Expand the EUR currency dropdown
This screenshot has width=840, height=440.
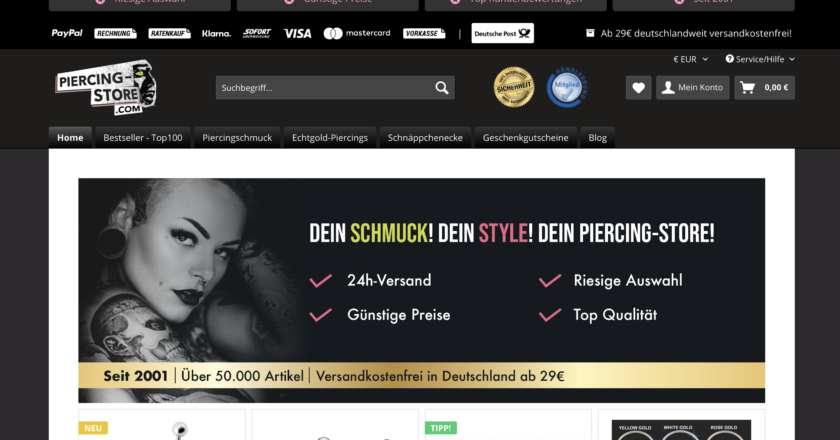pos(691,59)
